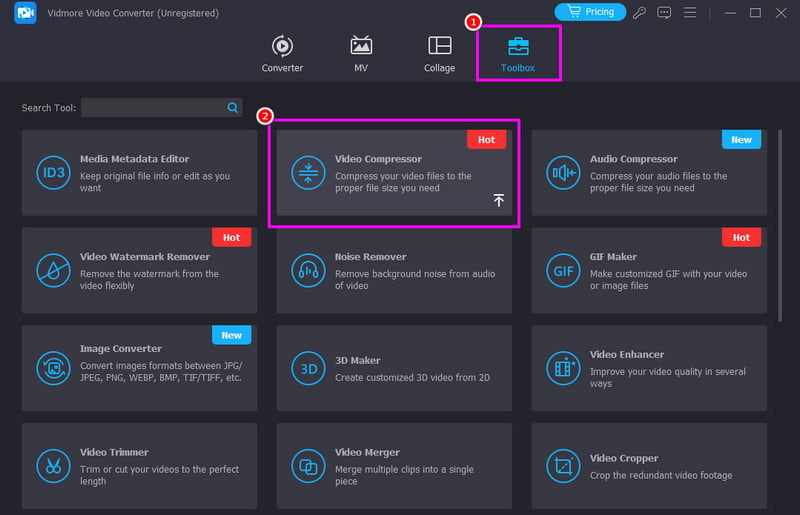Screen dimensions: 800x515
Task: Switch to the Converter tab
Action: pos(282,54)
